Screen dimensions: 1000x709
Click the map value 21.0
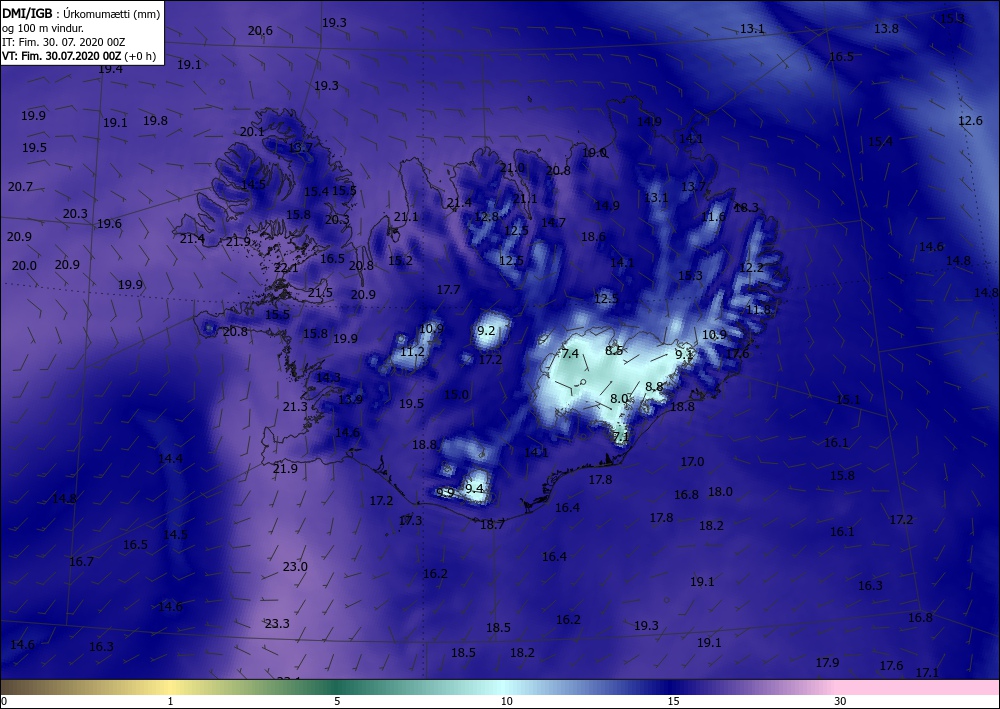point(512,168)
